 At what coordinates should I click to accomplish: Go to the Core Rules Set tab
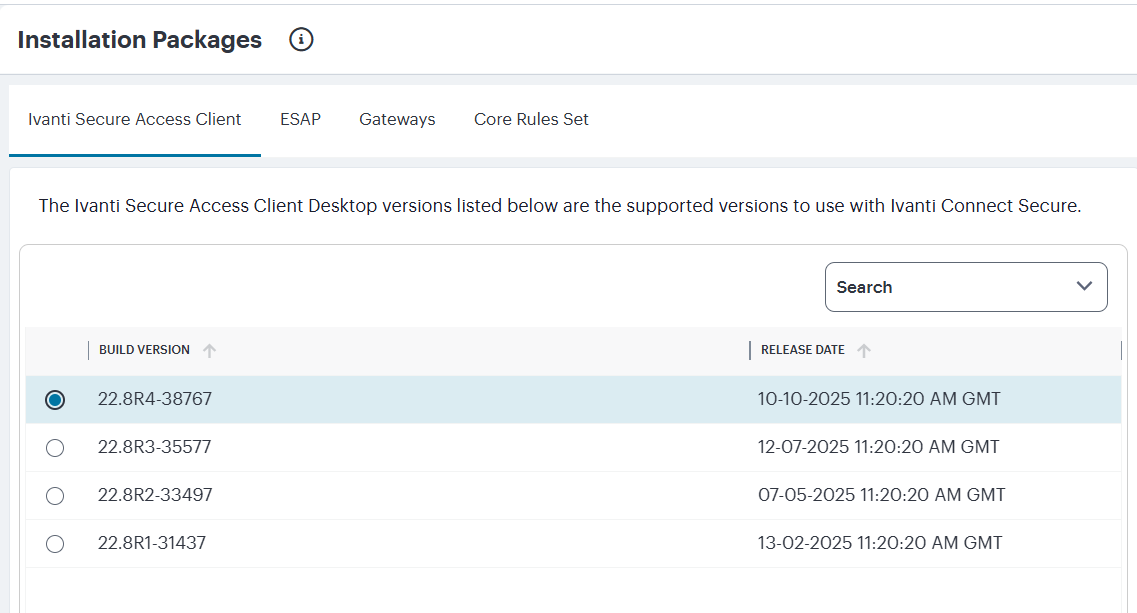[531, 119]
